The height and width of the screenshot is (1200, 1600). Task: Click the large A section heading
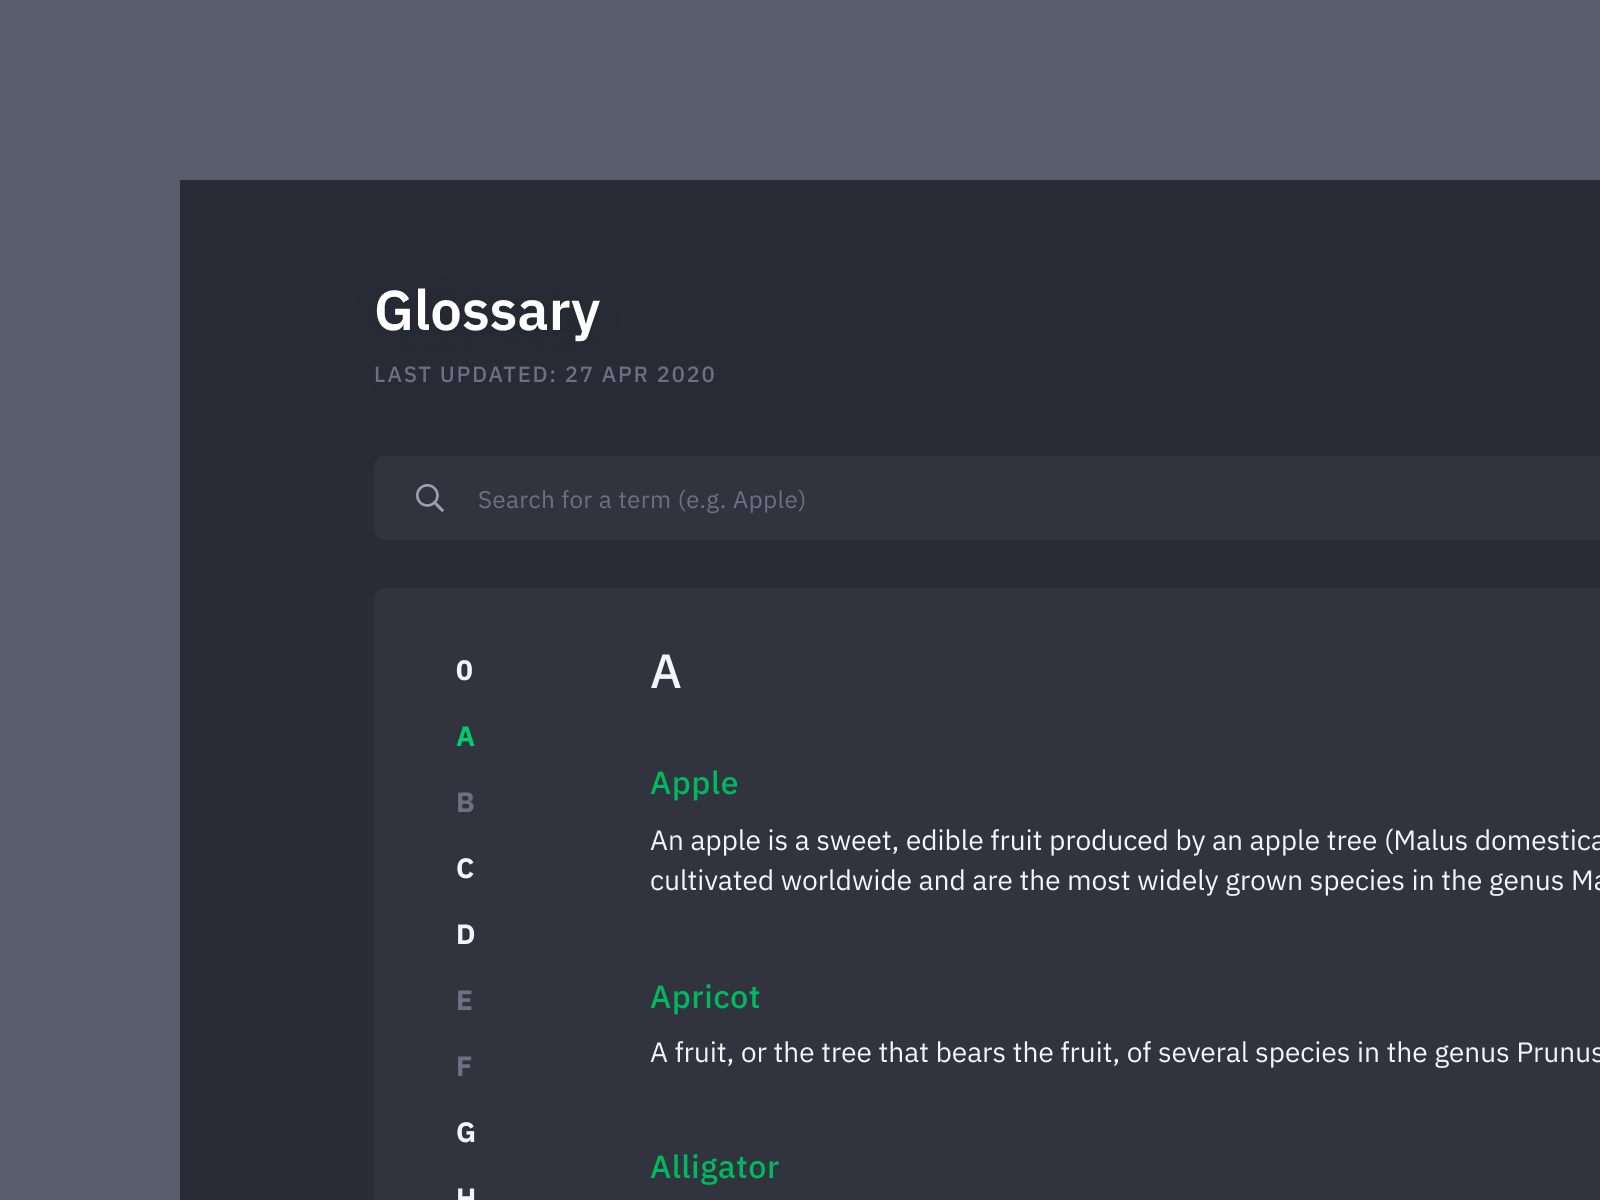click(x=667, y=672)
